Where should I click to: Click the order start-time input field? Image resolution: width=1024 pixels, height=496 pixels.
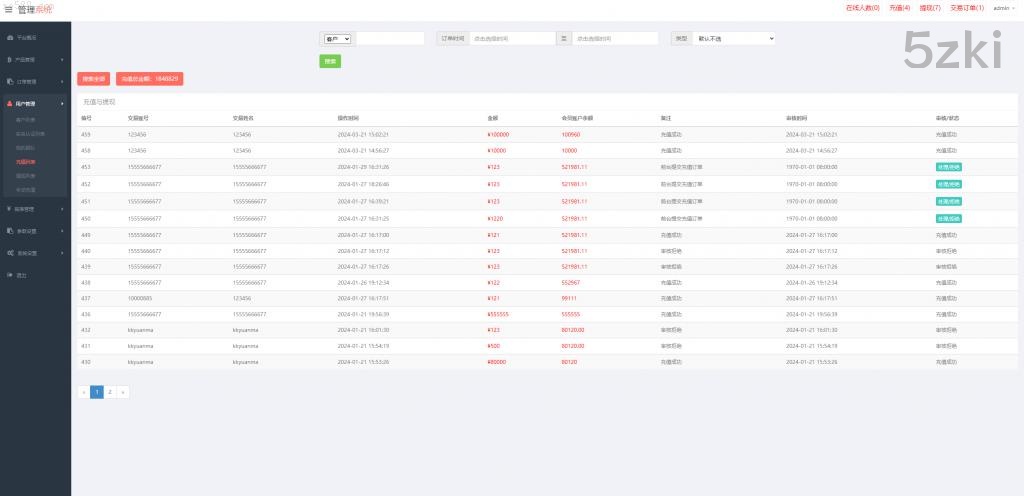click(511, 38)
